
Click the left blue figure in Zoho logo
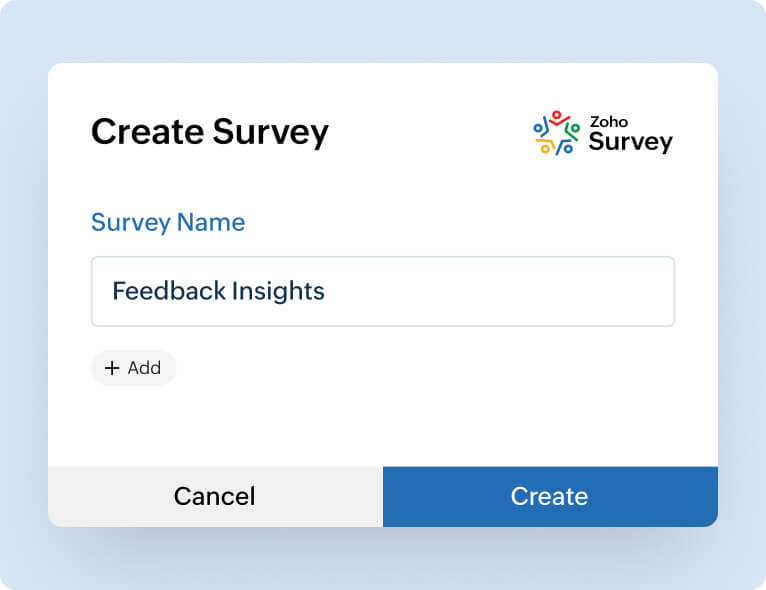click(x=540, y=129)
